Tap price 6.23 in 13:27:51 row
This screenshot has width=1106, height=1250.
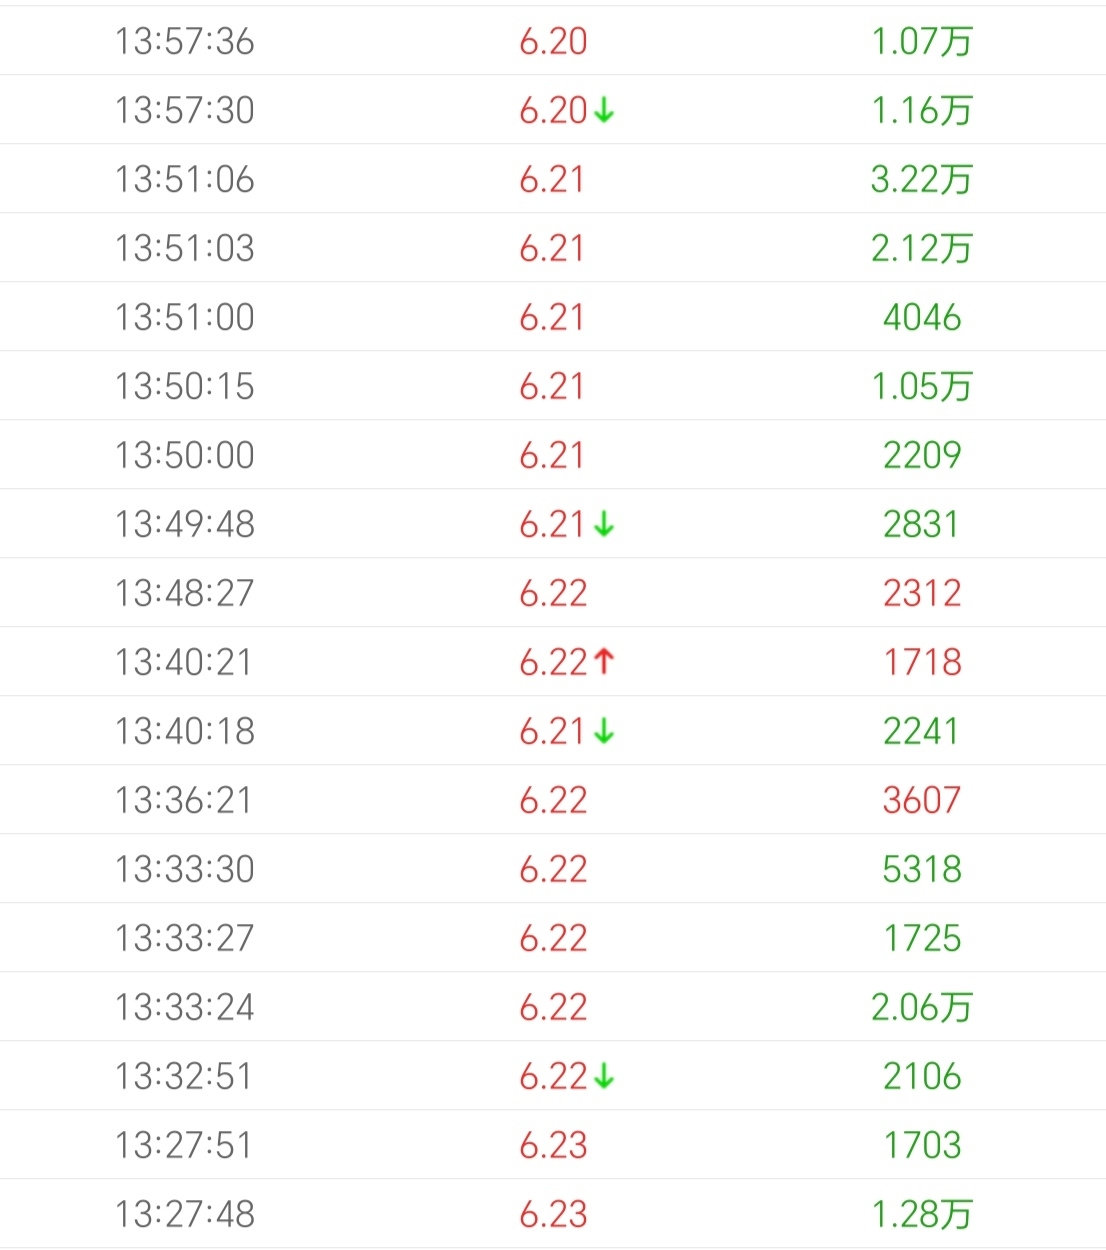point(553,1145)
